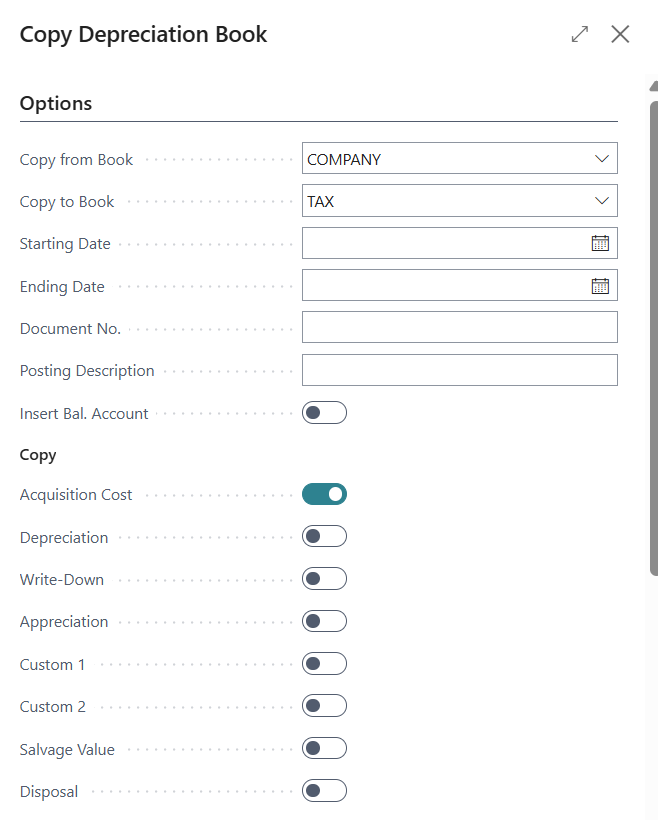
Task: Turn on the Disposal toggle
Action: click(x=324, y=791)
